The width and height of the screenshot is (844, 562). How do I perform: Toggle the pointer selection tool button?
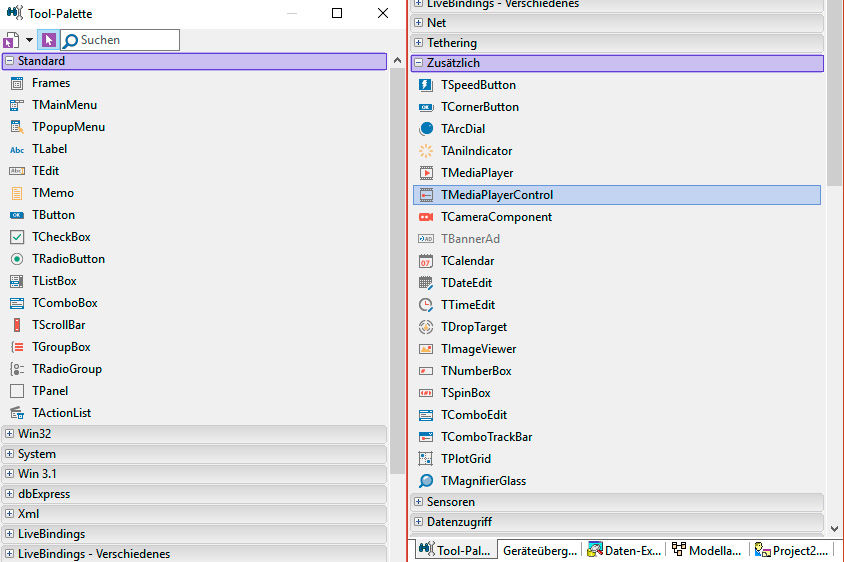[48, 40]
